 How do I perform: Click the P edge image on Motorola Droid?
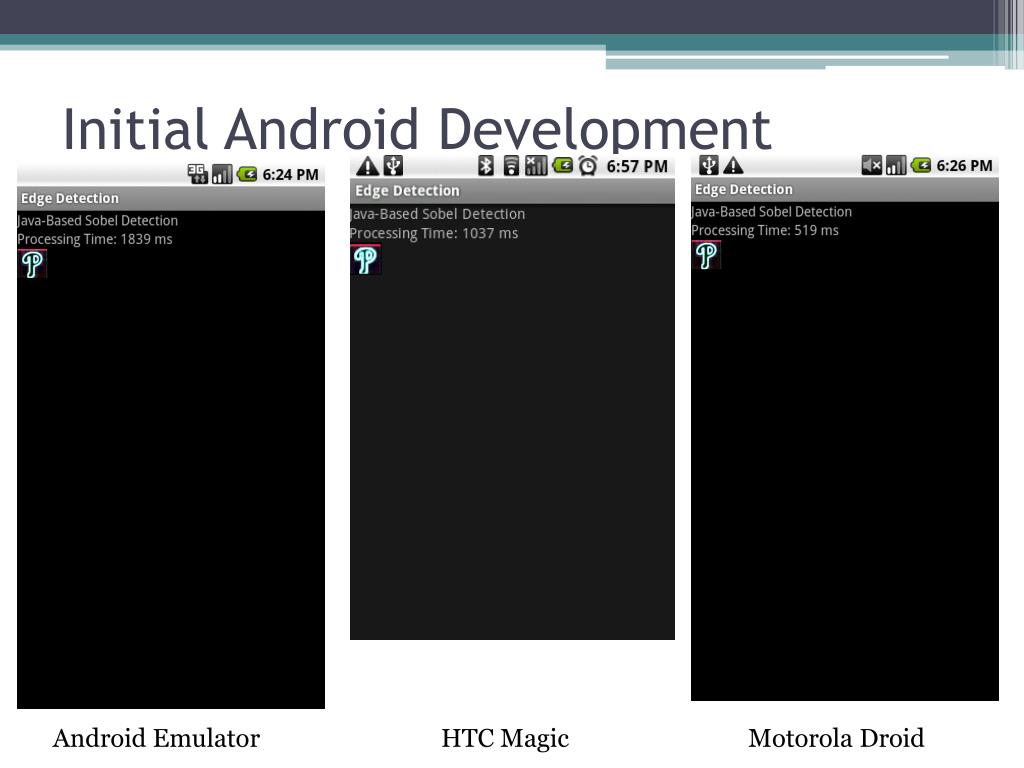click(706, 256)
